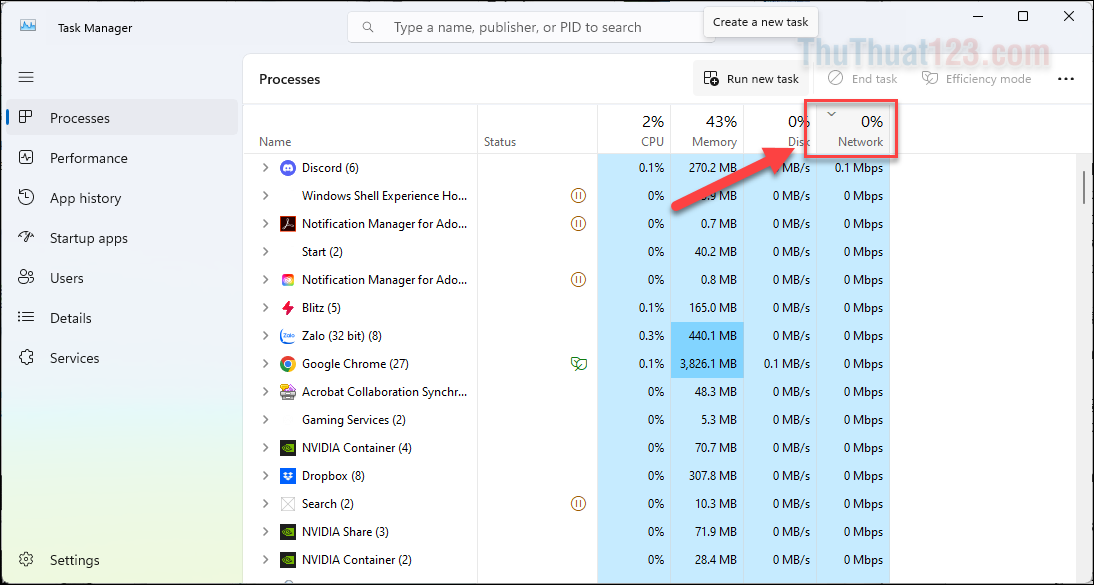This screenshot has width=1094, height=585.
Task: Sort processes by the Name column
Action: (360, 129)
